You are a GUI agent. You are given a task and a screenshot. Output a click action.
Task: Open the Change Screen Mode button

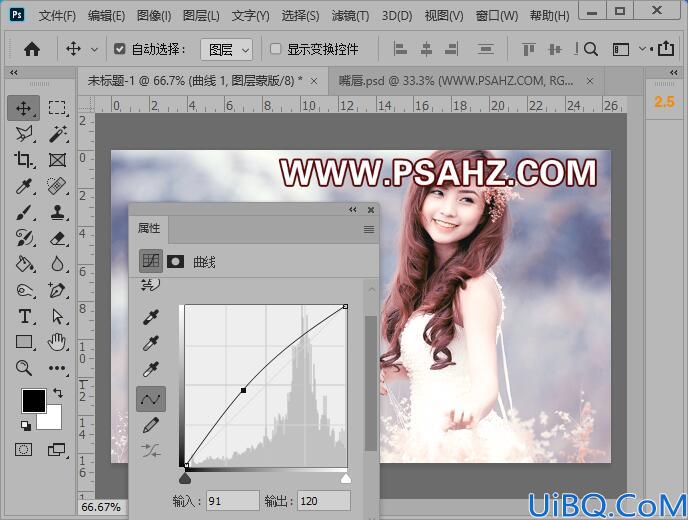click(56, 449)
